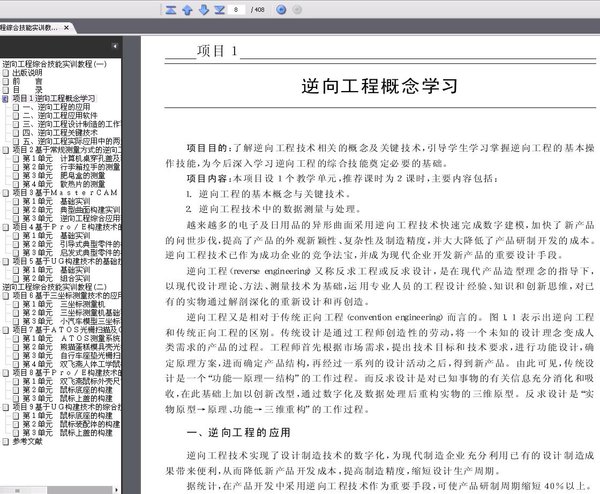Image resolution: width=600 pixels, height=494 pixels.
Task: Open bookmark 第2单元 鼠标装配件的构建
Action: (71, 424)
